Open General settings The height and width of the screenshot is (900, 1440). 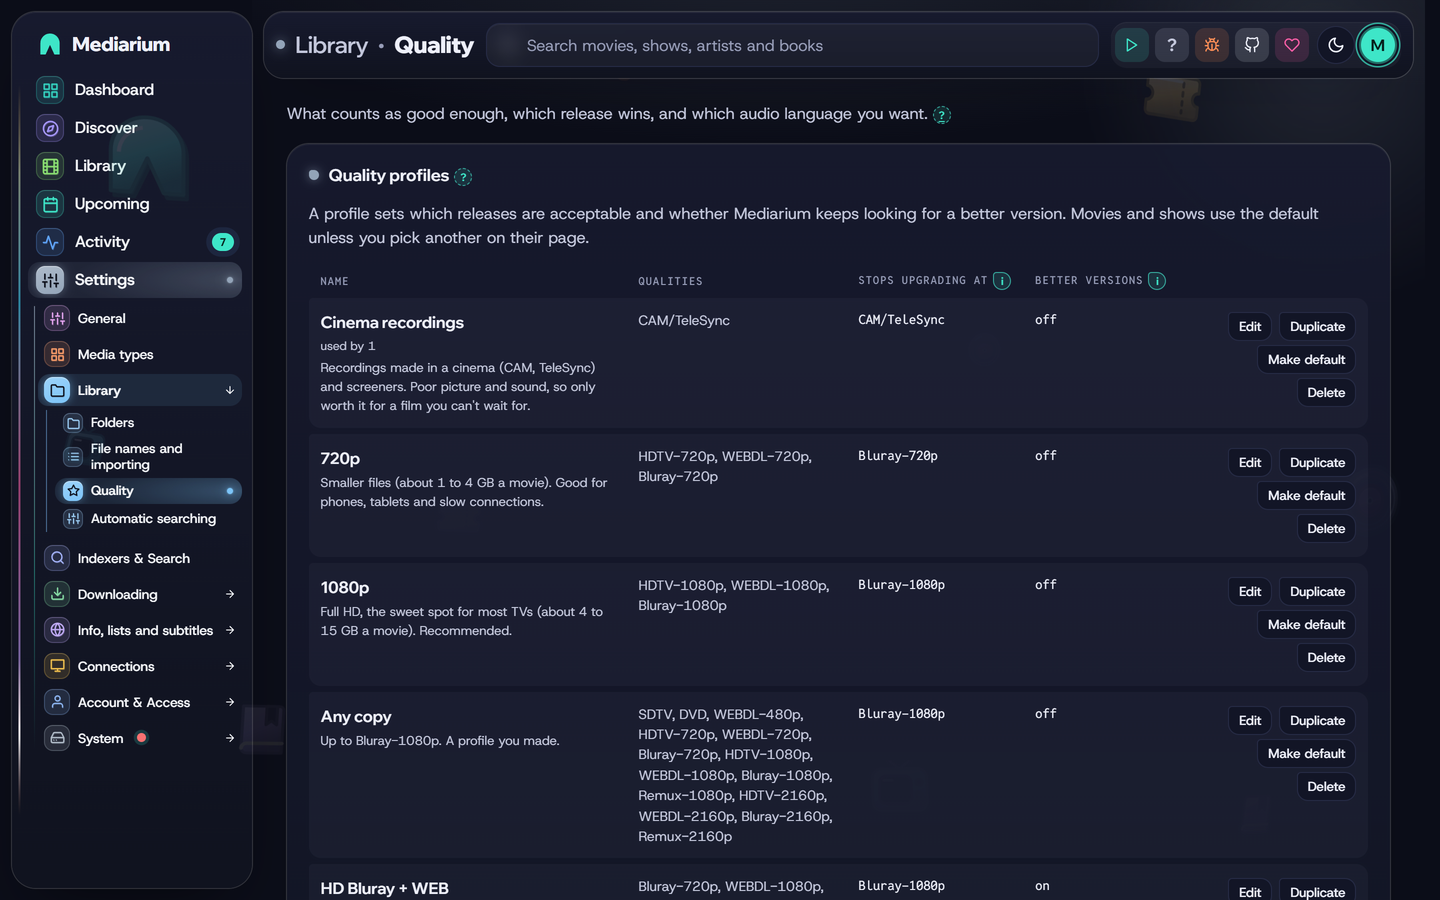point(140,318)
